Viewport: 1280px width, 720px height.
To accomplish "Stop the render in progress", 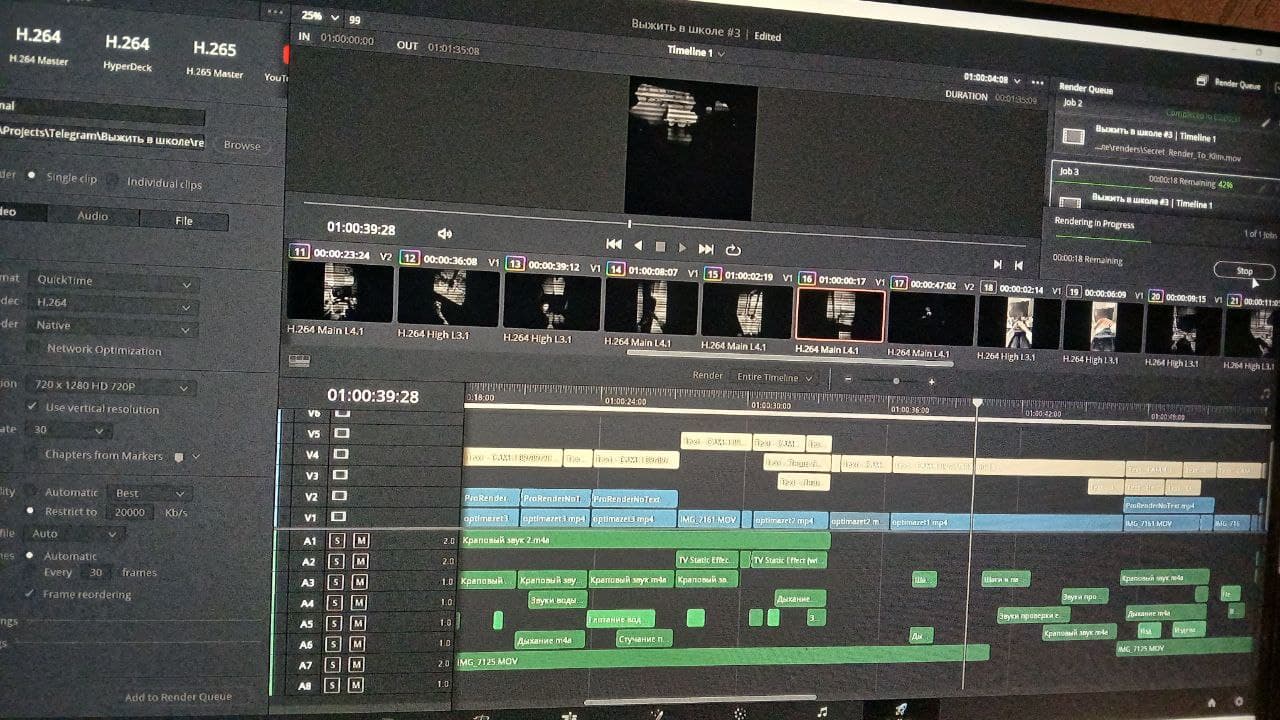I will [1244, 271].
